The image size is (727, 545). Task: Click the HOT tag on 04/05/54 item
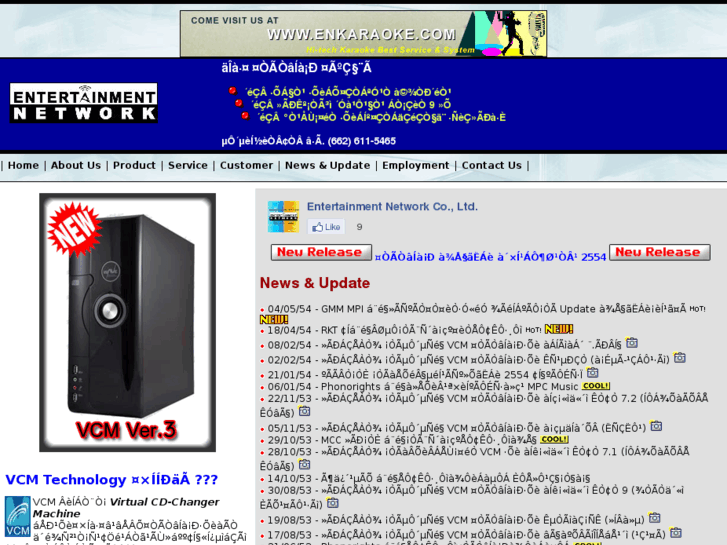[x=697, y=309]
